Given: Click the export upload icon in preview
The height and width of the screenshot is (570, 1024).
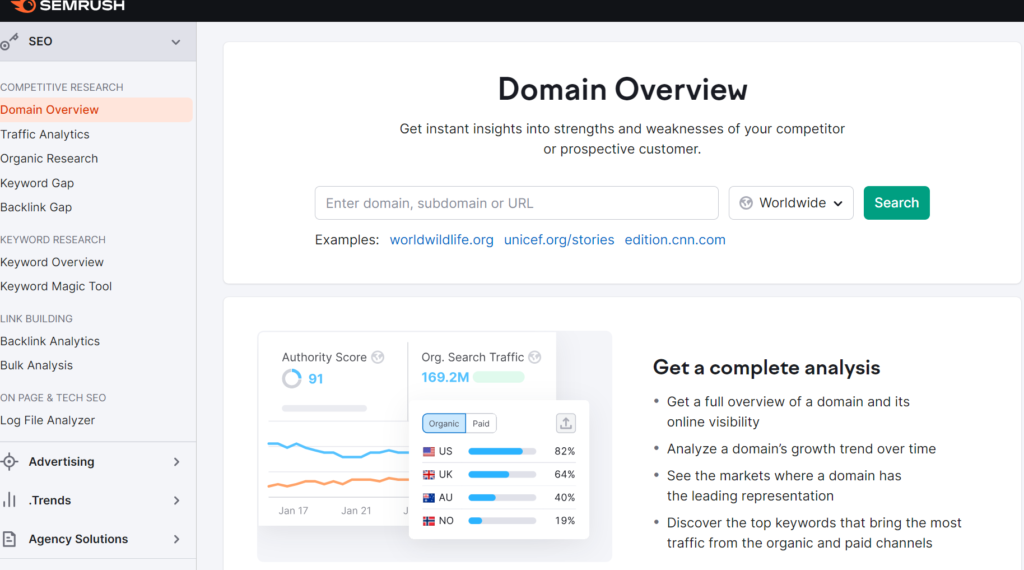Looking at the screenshot, I should [x=566, y=423].
